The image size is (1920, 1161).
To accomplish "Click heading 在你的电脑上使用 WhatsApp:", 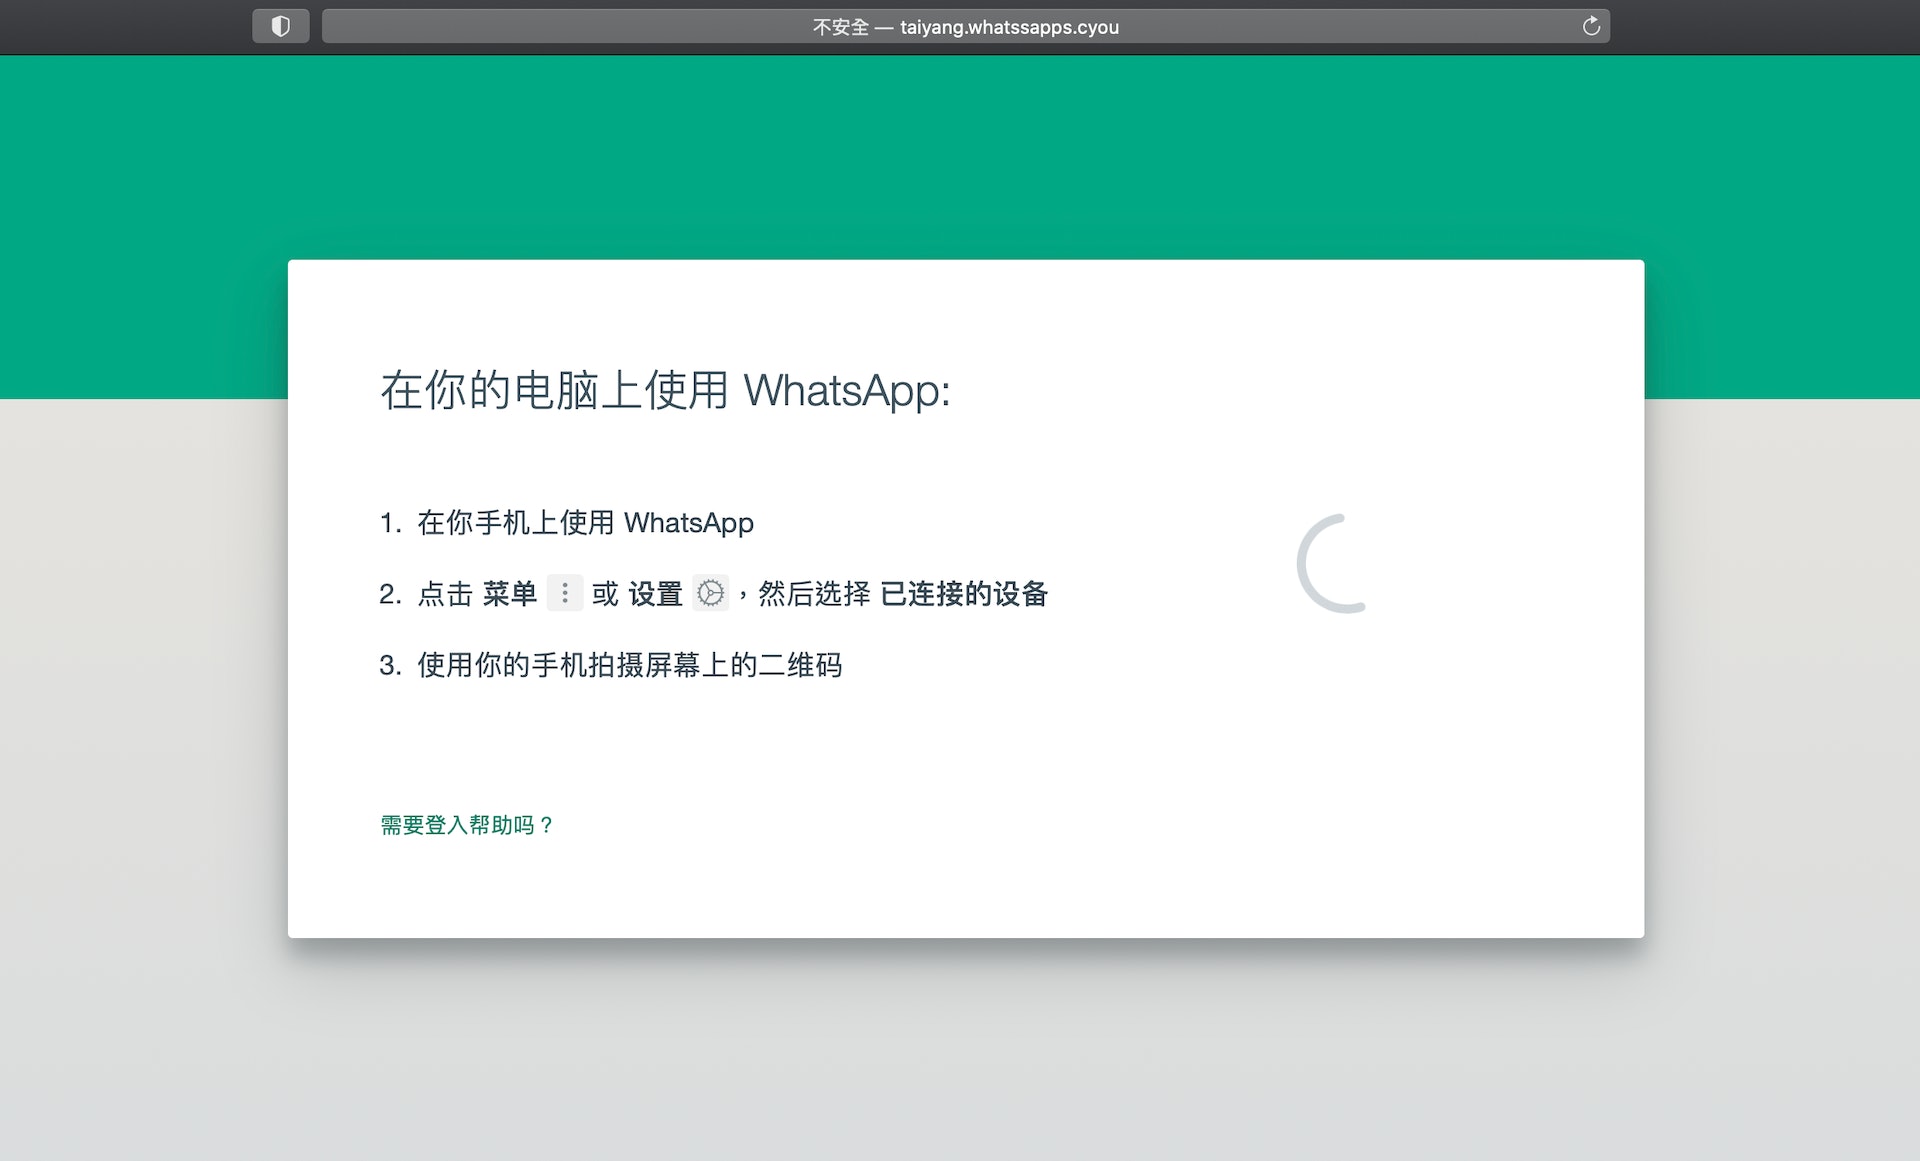I will (x=665, y=390).
